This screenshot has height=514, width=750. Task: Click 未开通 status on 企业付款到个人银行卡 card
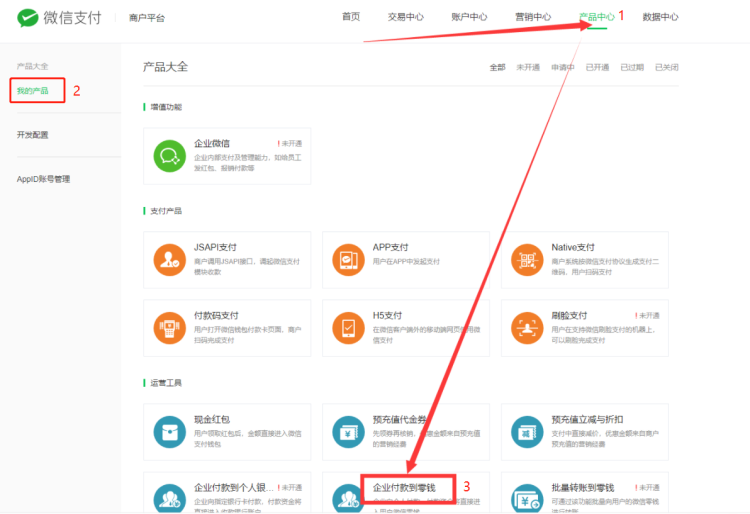(x=289, y=488)
